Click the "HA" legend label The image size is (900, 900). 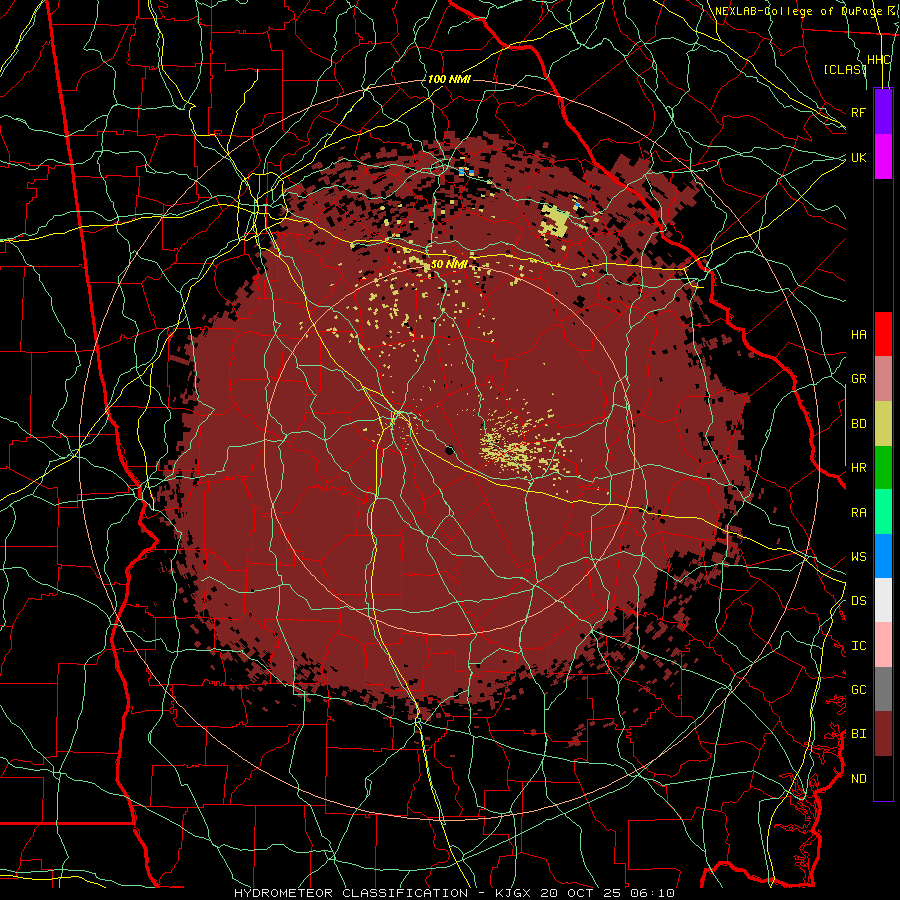[x=858, y=335]
